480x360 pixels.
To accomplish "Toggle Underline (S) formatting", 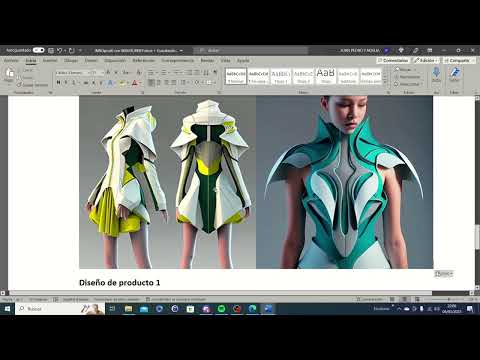I will point(73,82).
